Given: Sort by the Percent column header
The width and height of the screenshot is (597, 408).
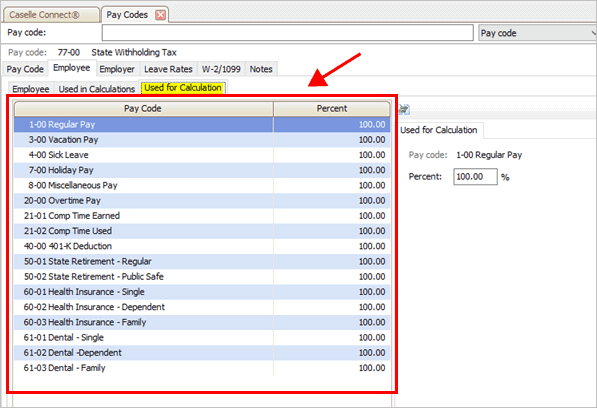Looking at the screenshot, I should tap(332, 108).
